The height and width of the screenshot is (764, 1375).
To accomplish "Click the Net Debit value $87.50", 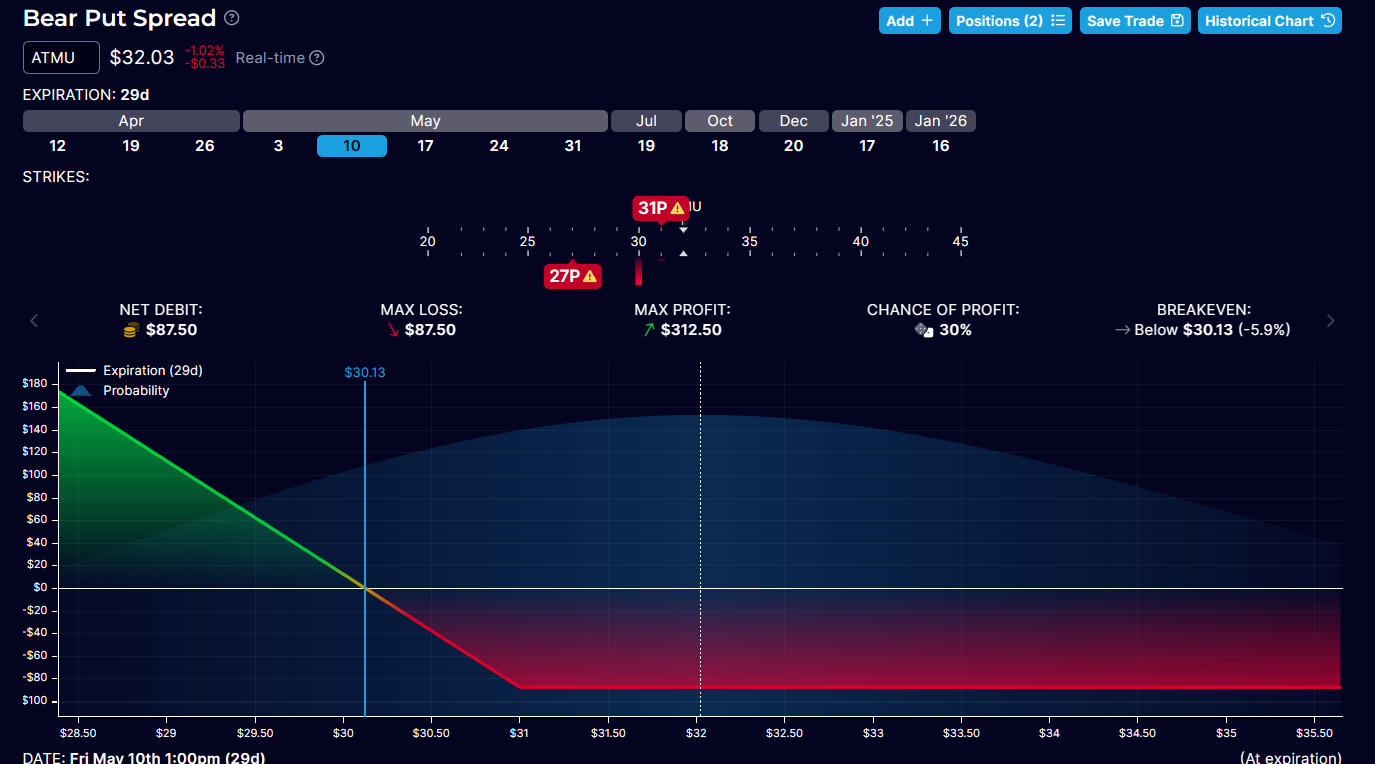I will [172, 330].
